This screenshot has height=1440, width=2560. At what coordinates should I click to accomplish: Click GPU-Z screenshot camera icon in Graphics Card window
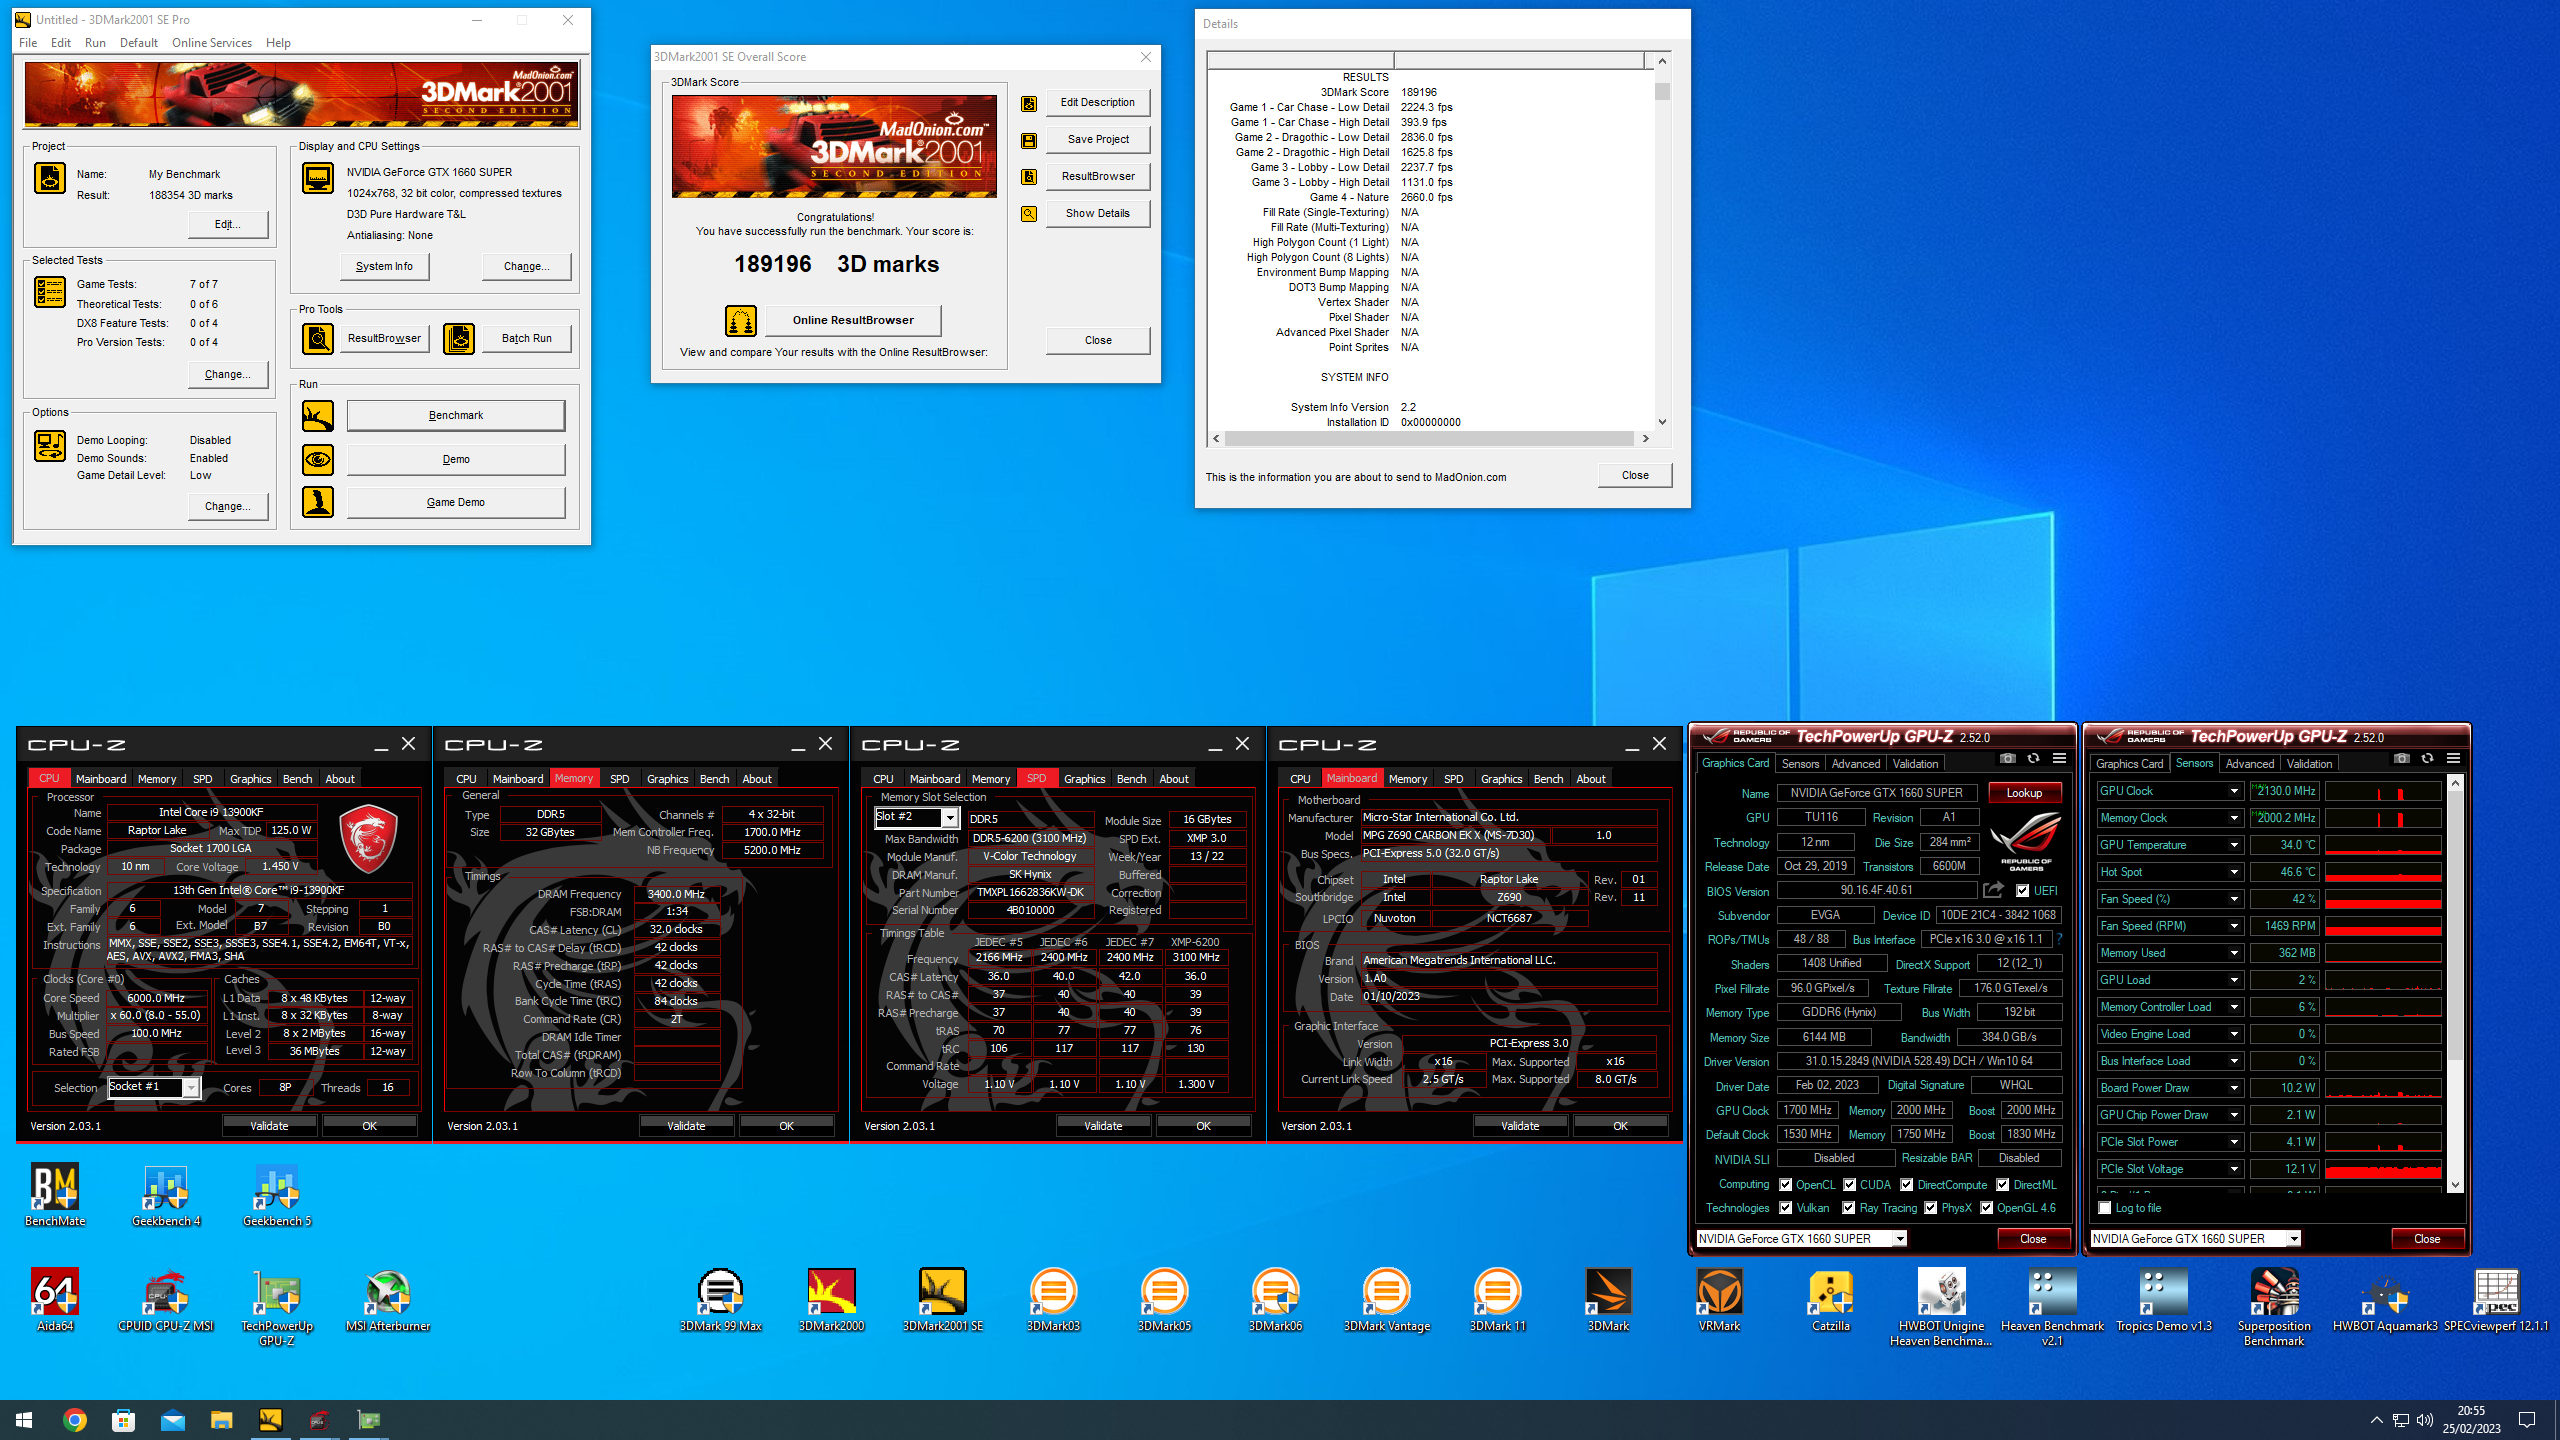point(2007,759)
